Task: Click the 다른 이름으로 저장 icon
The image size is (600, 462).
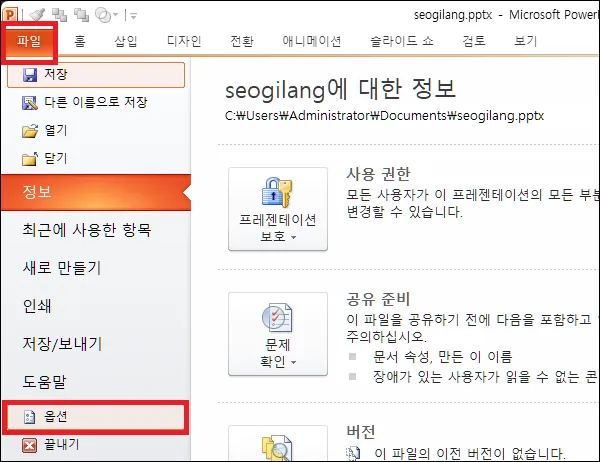Action: coord(30,103)
